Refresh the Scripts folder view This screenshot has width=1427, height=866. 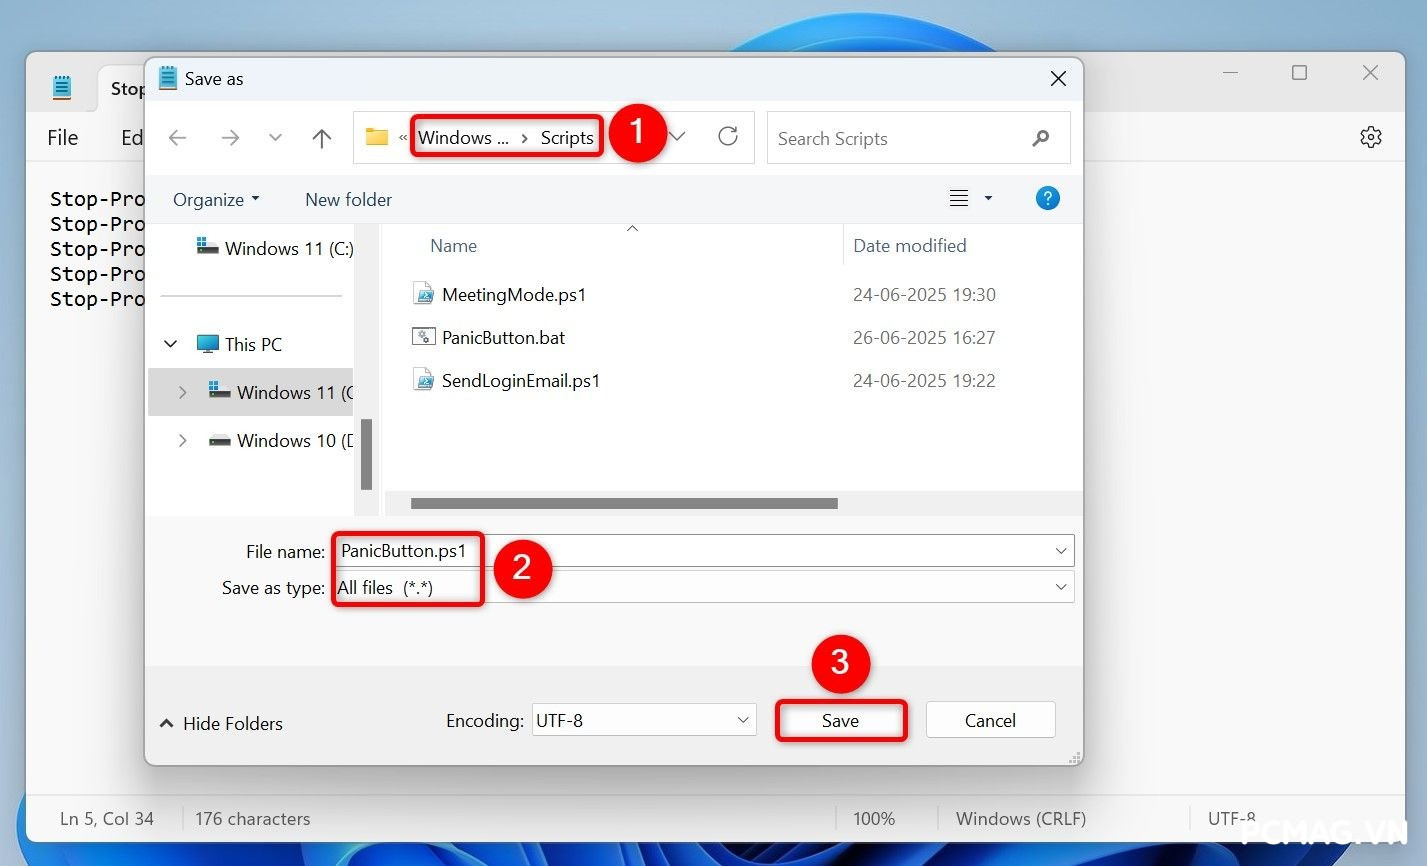(x=727, y=137)
